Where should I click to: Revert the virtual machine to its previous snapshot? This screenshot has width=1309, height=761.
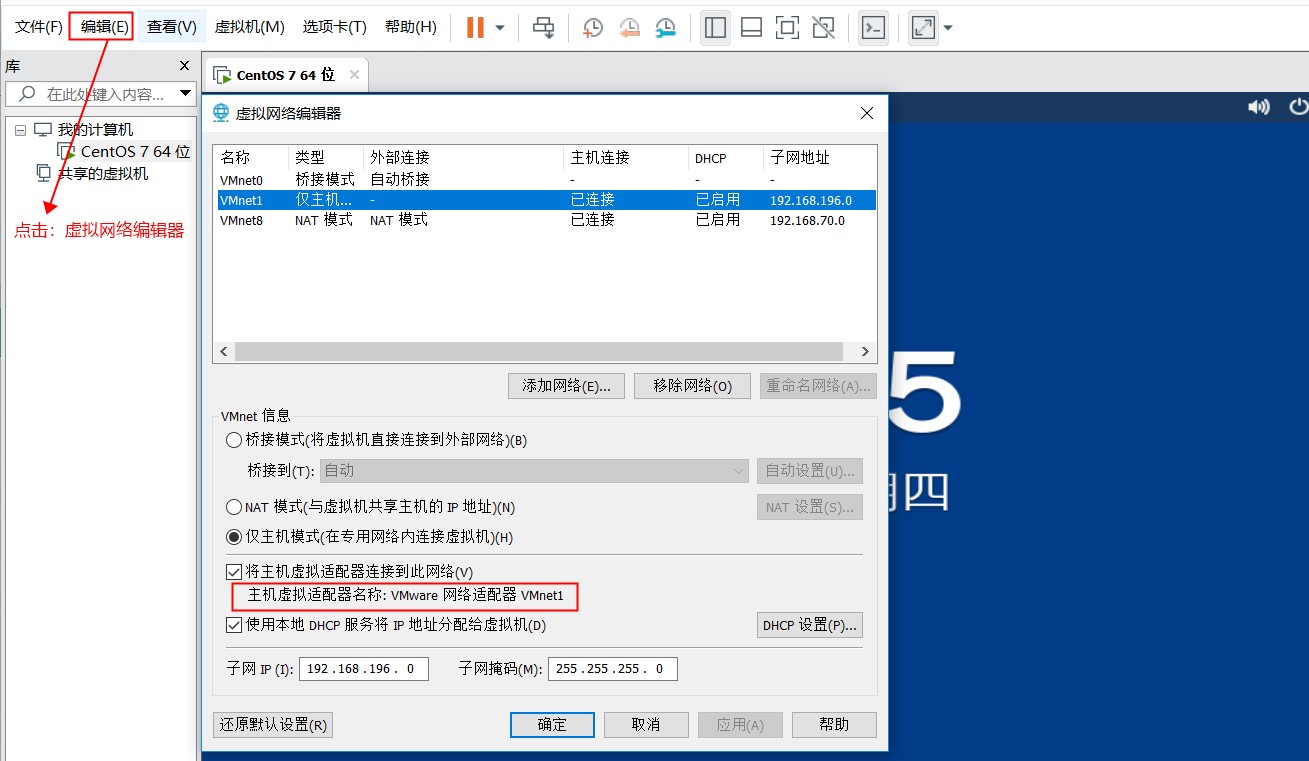point(629,28)
